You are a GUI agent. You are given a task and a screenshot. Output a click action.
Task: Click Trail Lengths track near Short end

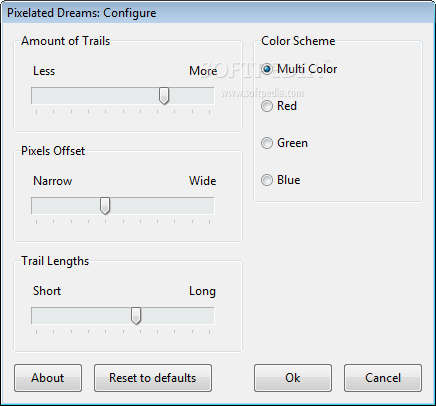(x=42, y=316)
